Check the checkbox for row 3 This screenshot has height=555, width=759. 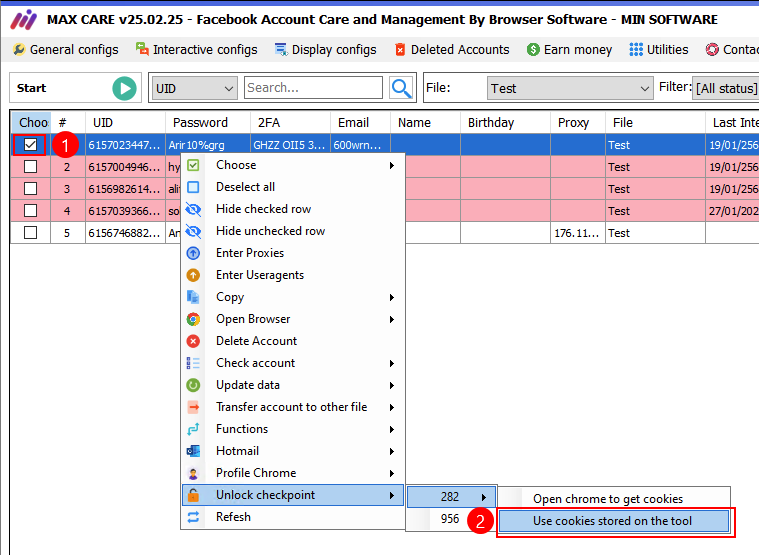click(30, 189)
